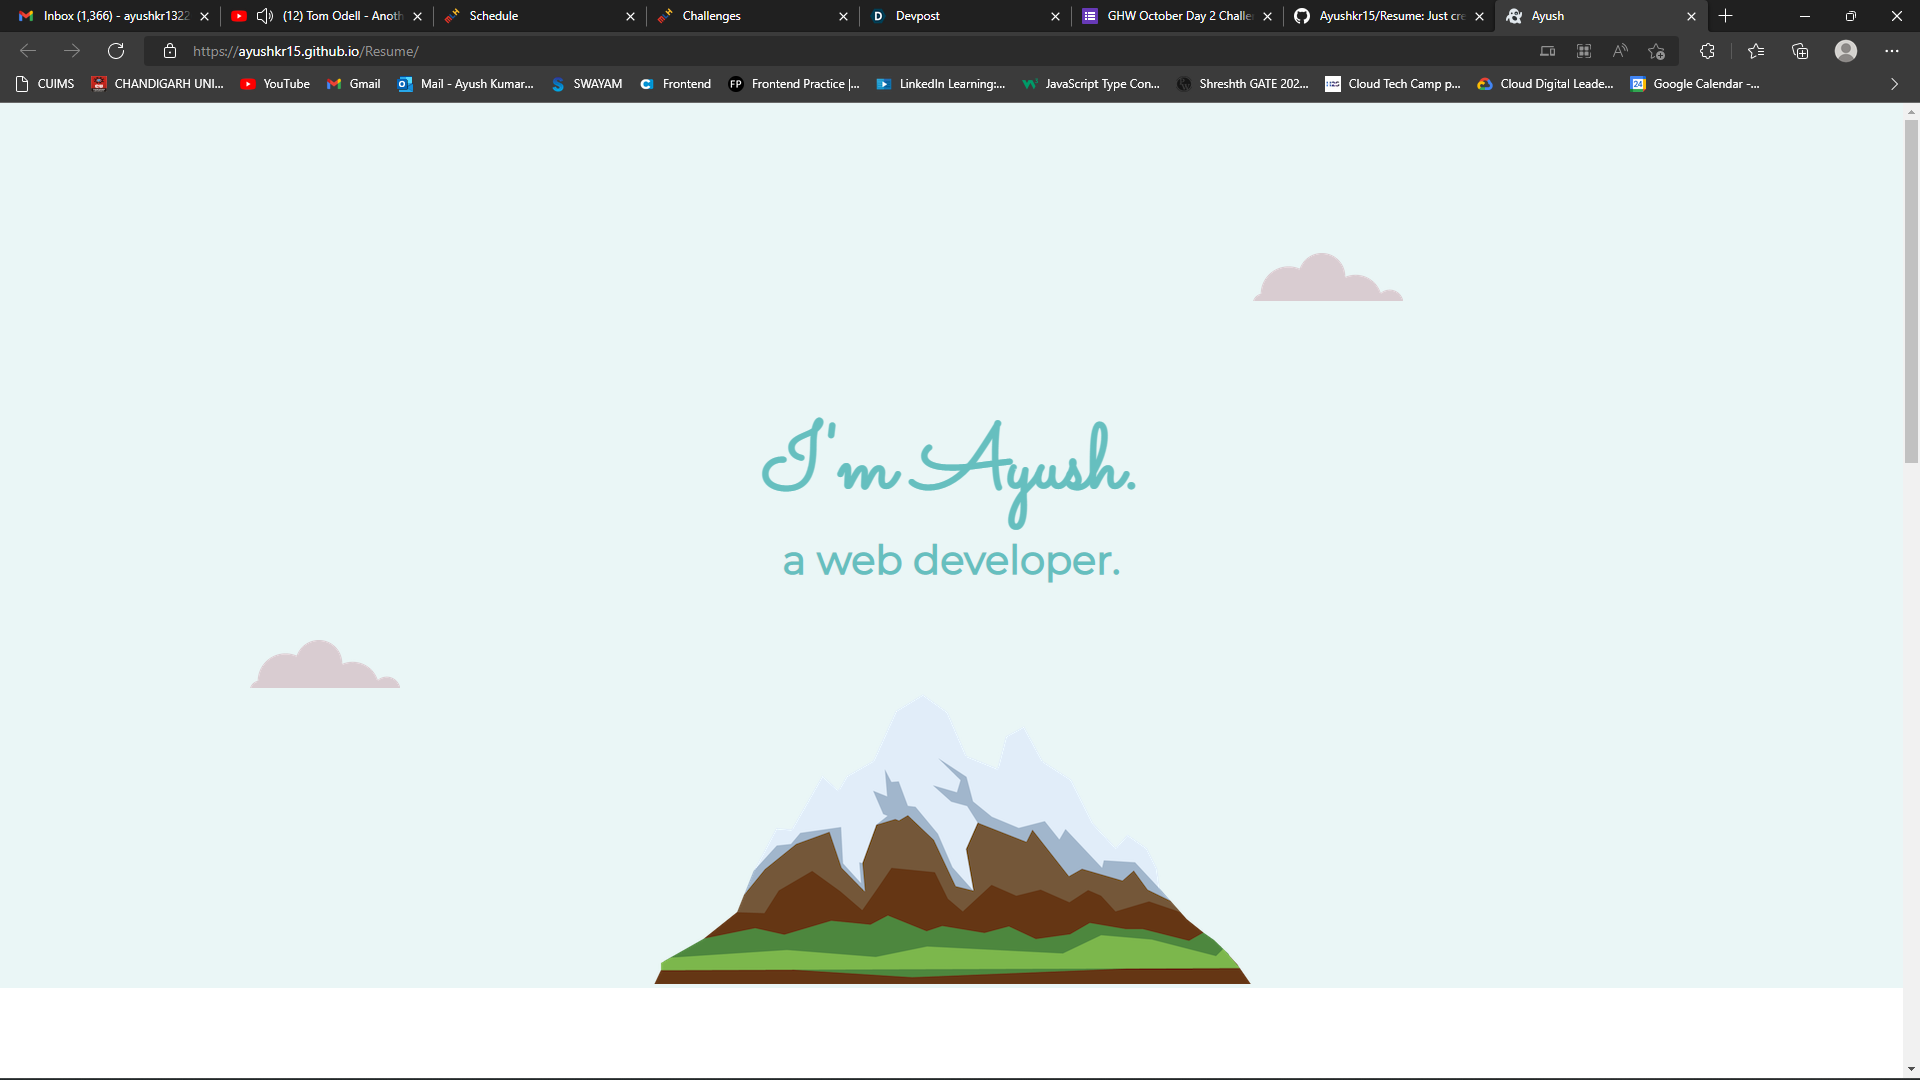Open the Extensions puzzle icon

[1707, 51]
